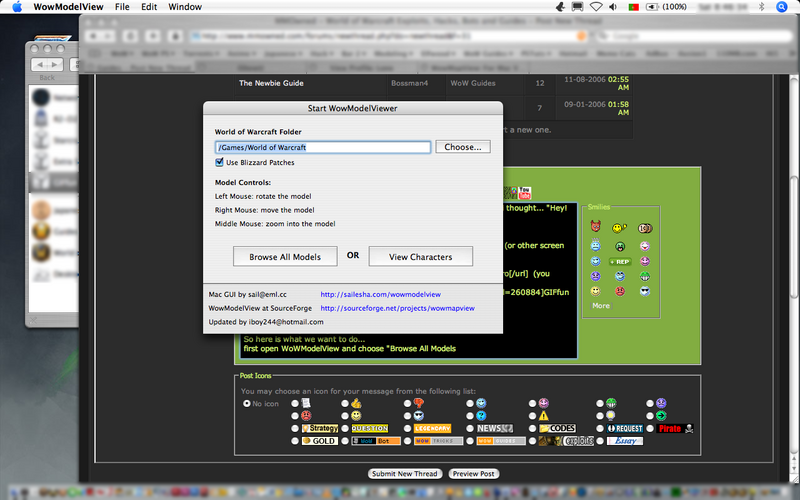Insert the plain yellow smile smiley
Screen dimensions: 800x500
595,291
